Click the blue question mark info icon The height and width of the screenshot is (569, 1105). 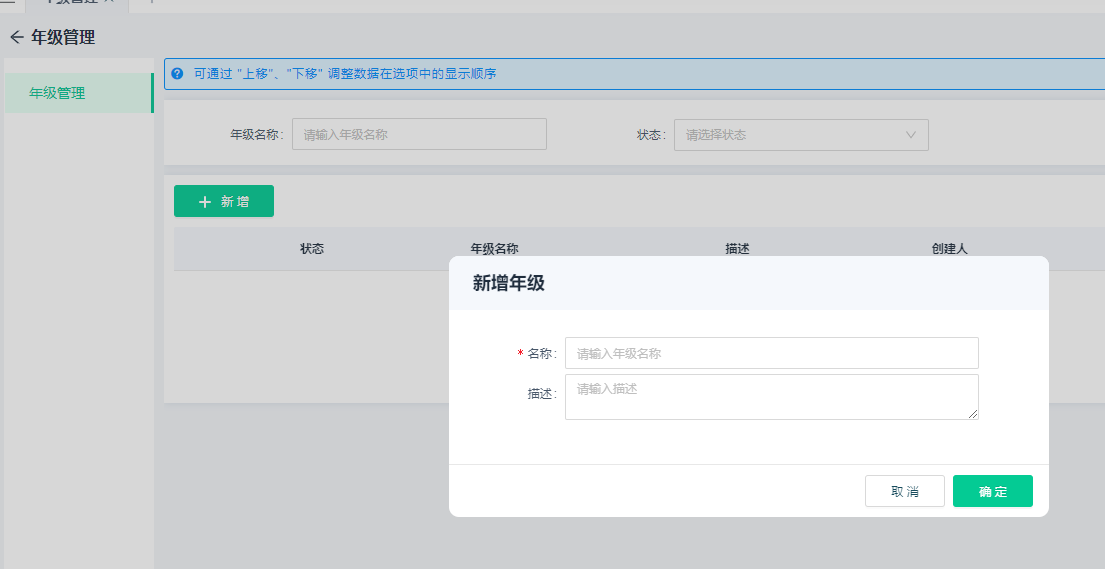tap(178, 73)
